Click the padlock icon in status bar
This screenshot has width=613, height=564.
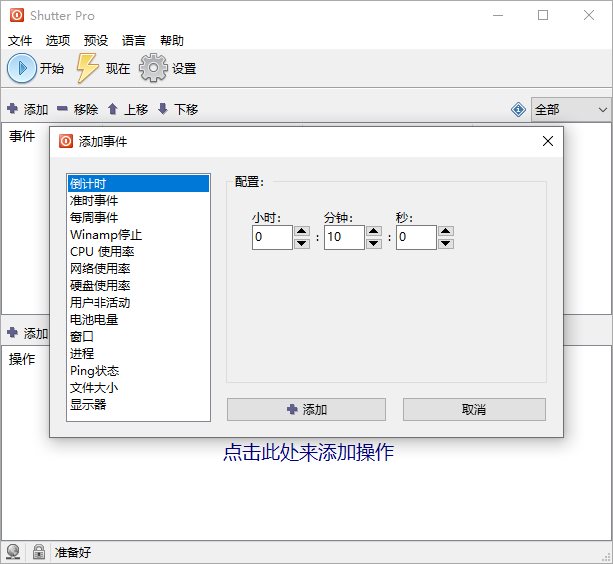click(x=38, y=551)
